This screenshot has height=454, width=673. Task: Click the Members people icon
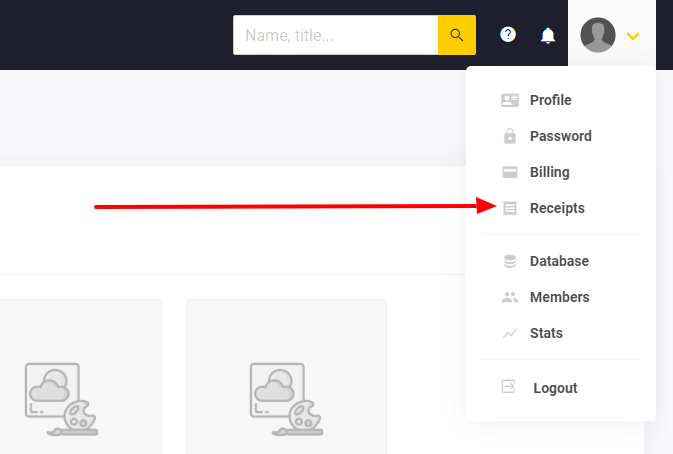(x=510, y=297)
